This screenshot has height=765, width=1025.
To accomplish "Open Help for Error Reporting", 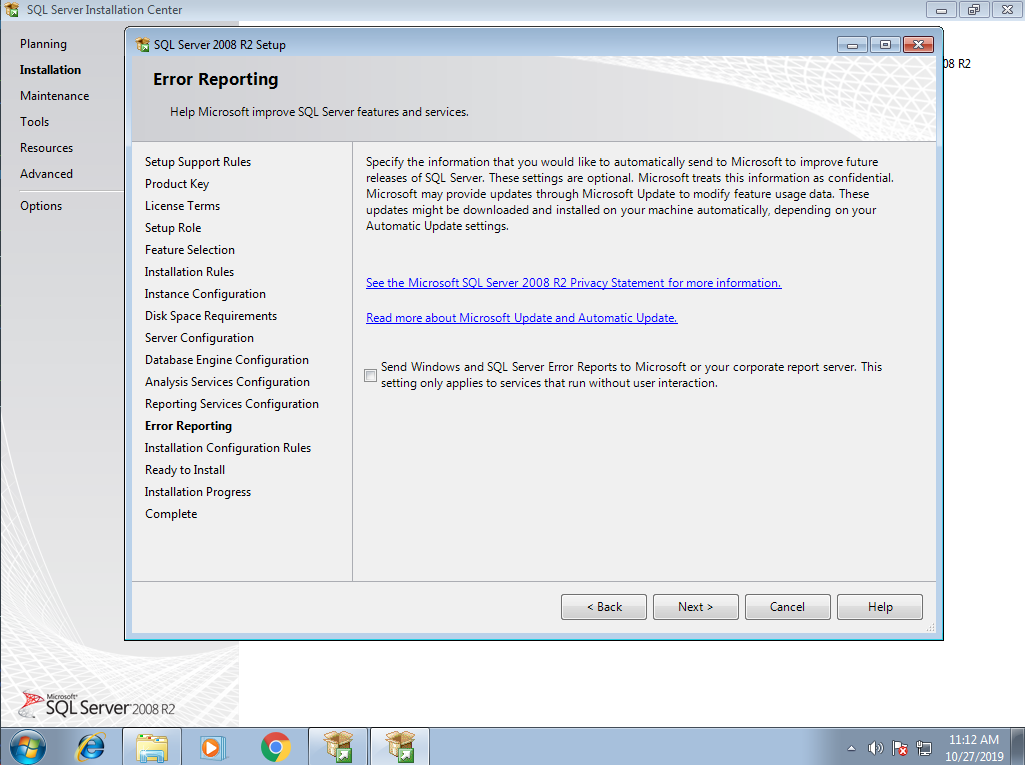I will pos(880,607).
